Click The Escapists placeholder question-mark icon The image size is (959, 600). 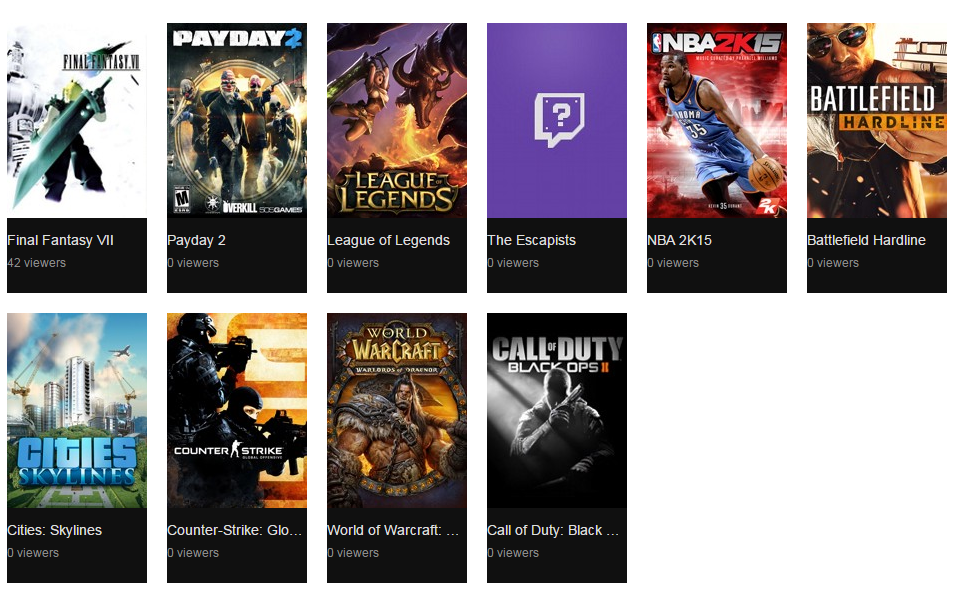559,120
